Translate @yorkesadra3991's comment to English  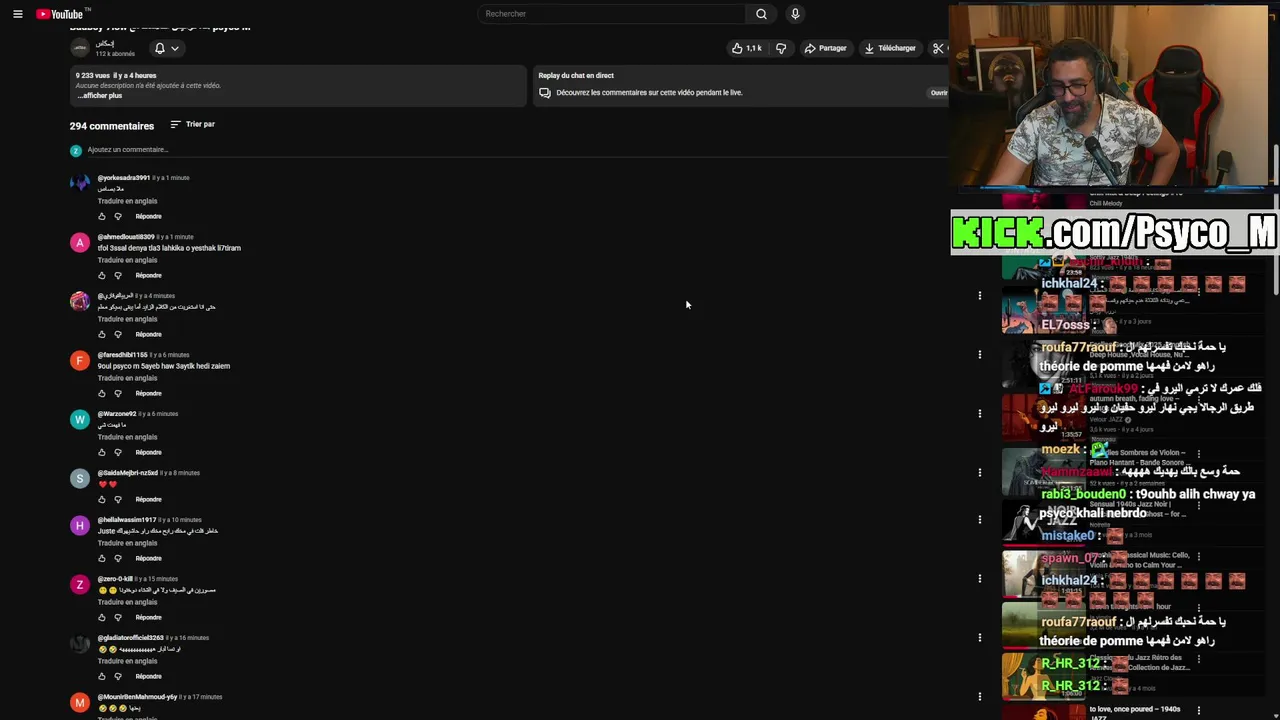[x=127, y=201]
